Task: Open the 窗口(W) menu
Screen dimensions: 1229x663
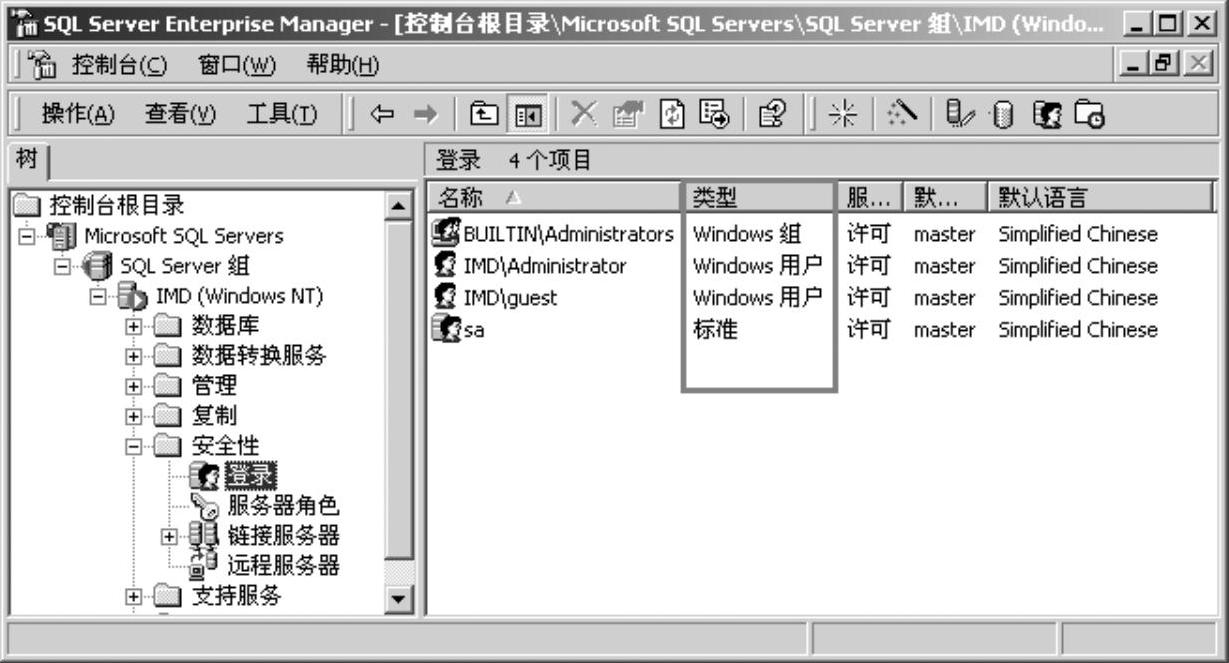Action: point(236,68)
